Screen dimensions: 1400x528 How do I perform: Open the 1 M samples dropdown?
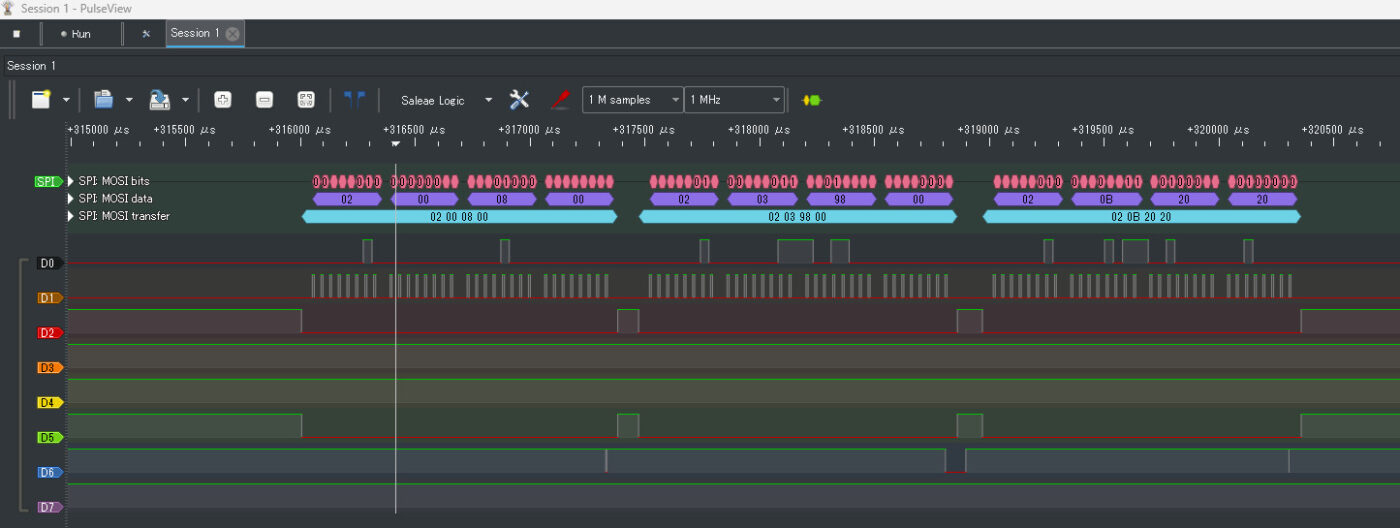[633, 100]
